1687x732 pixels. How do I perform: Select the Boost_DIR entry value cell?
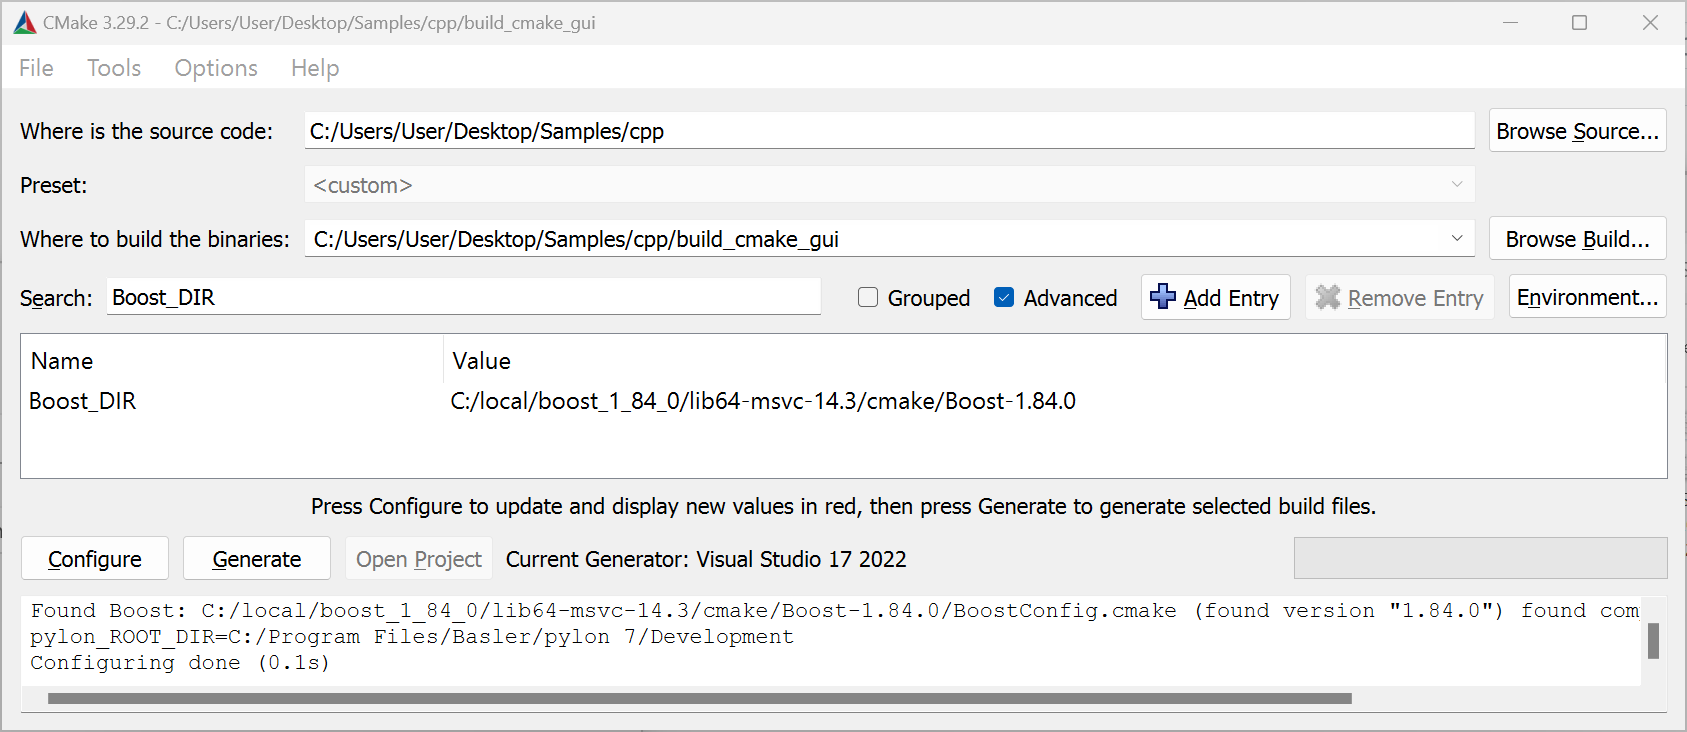[x=763, y=402]
